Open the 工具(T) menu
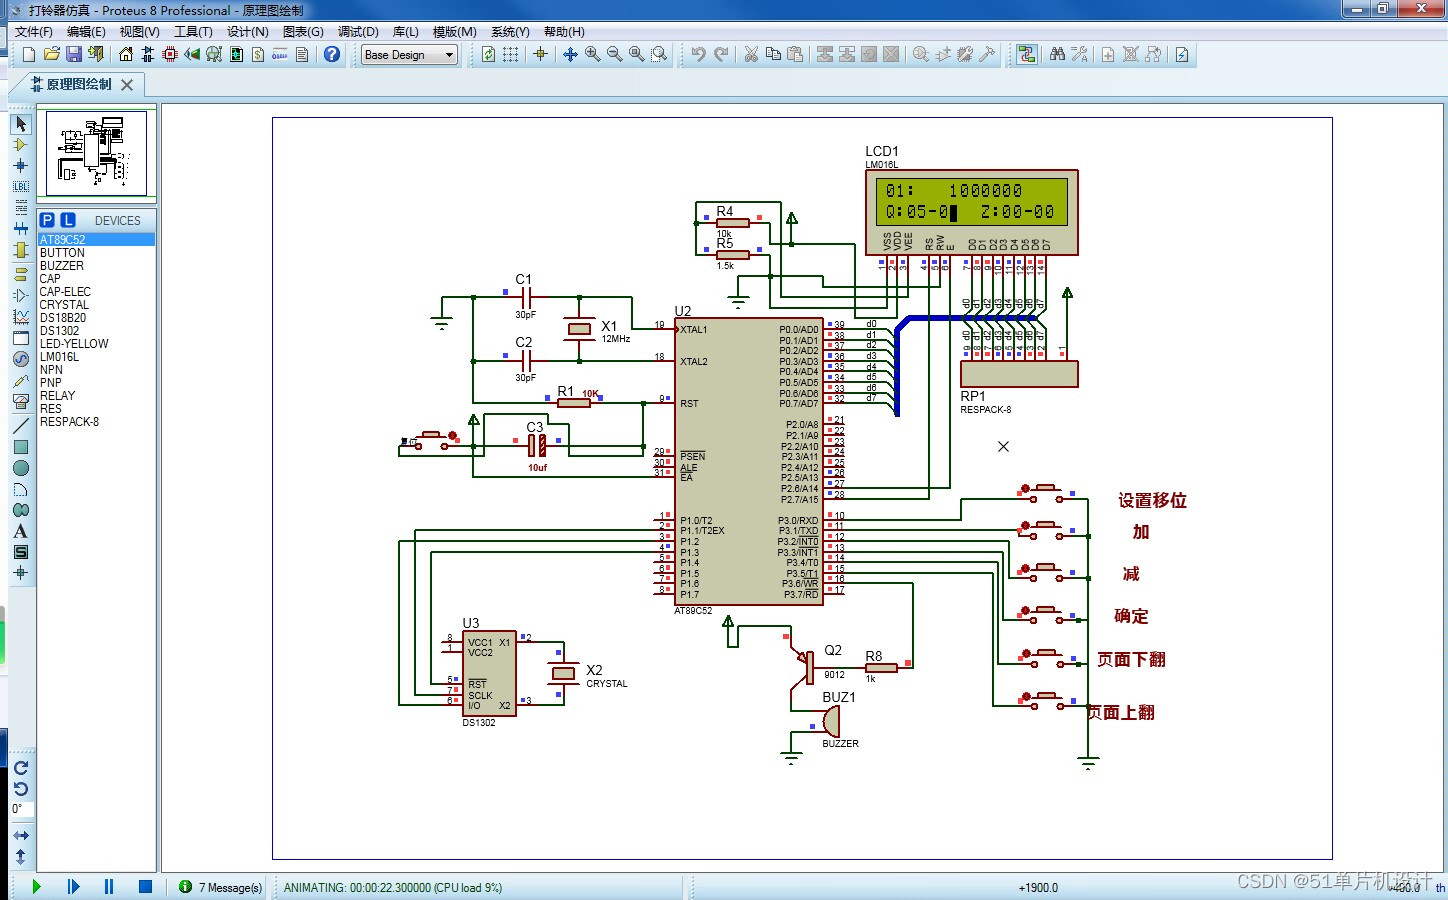1448x900 pixels. tap(193, 32)
